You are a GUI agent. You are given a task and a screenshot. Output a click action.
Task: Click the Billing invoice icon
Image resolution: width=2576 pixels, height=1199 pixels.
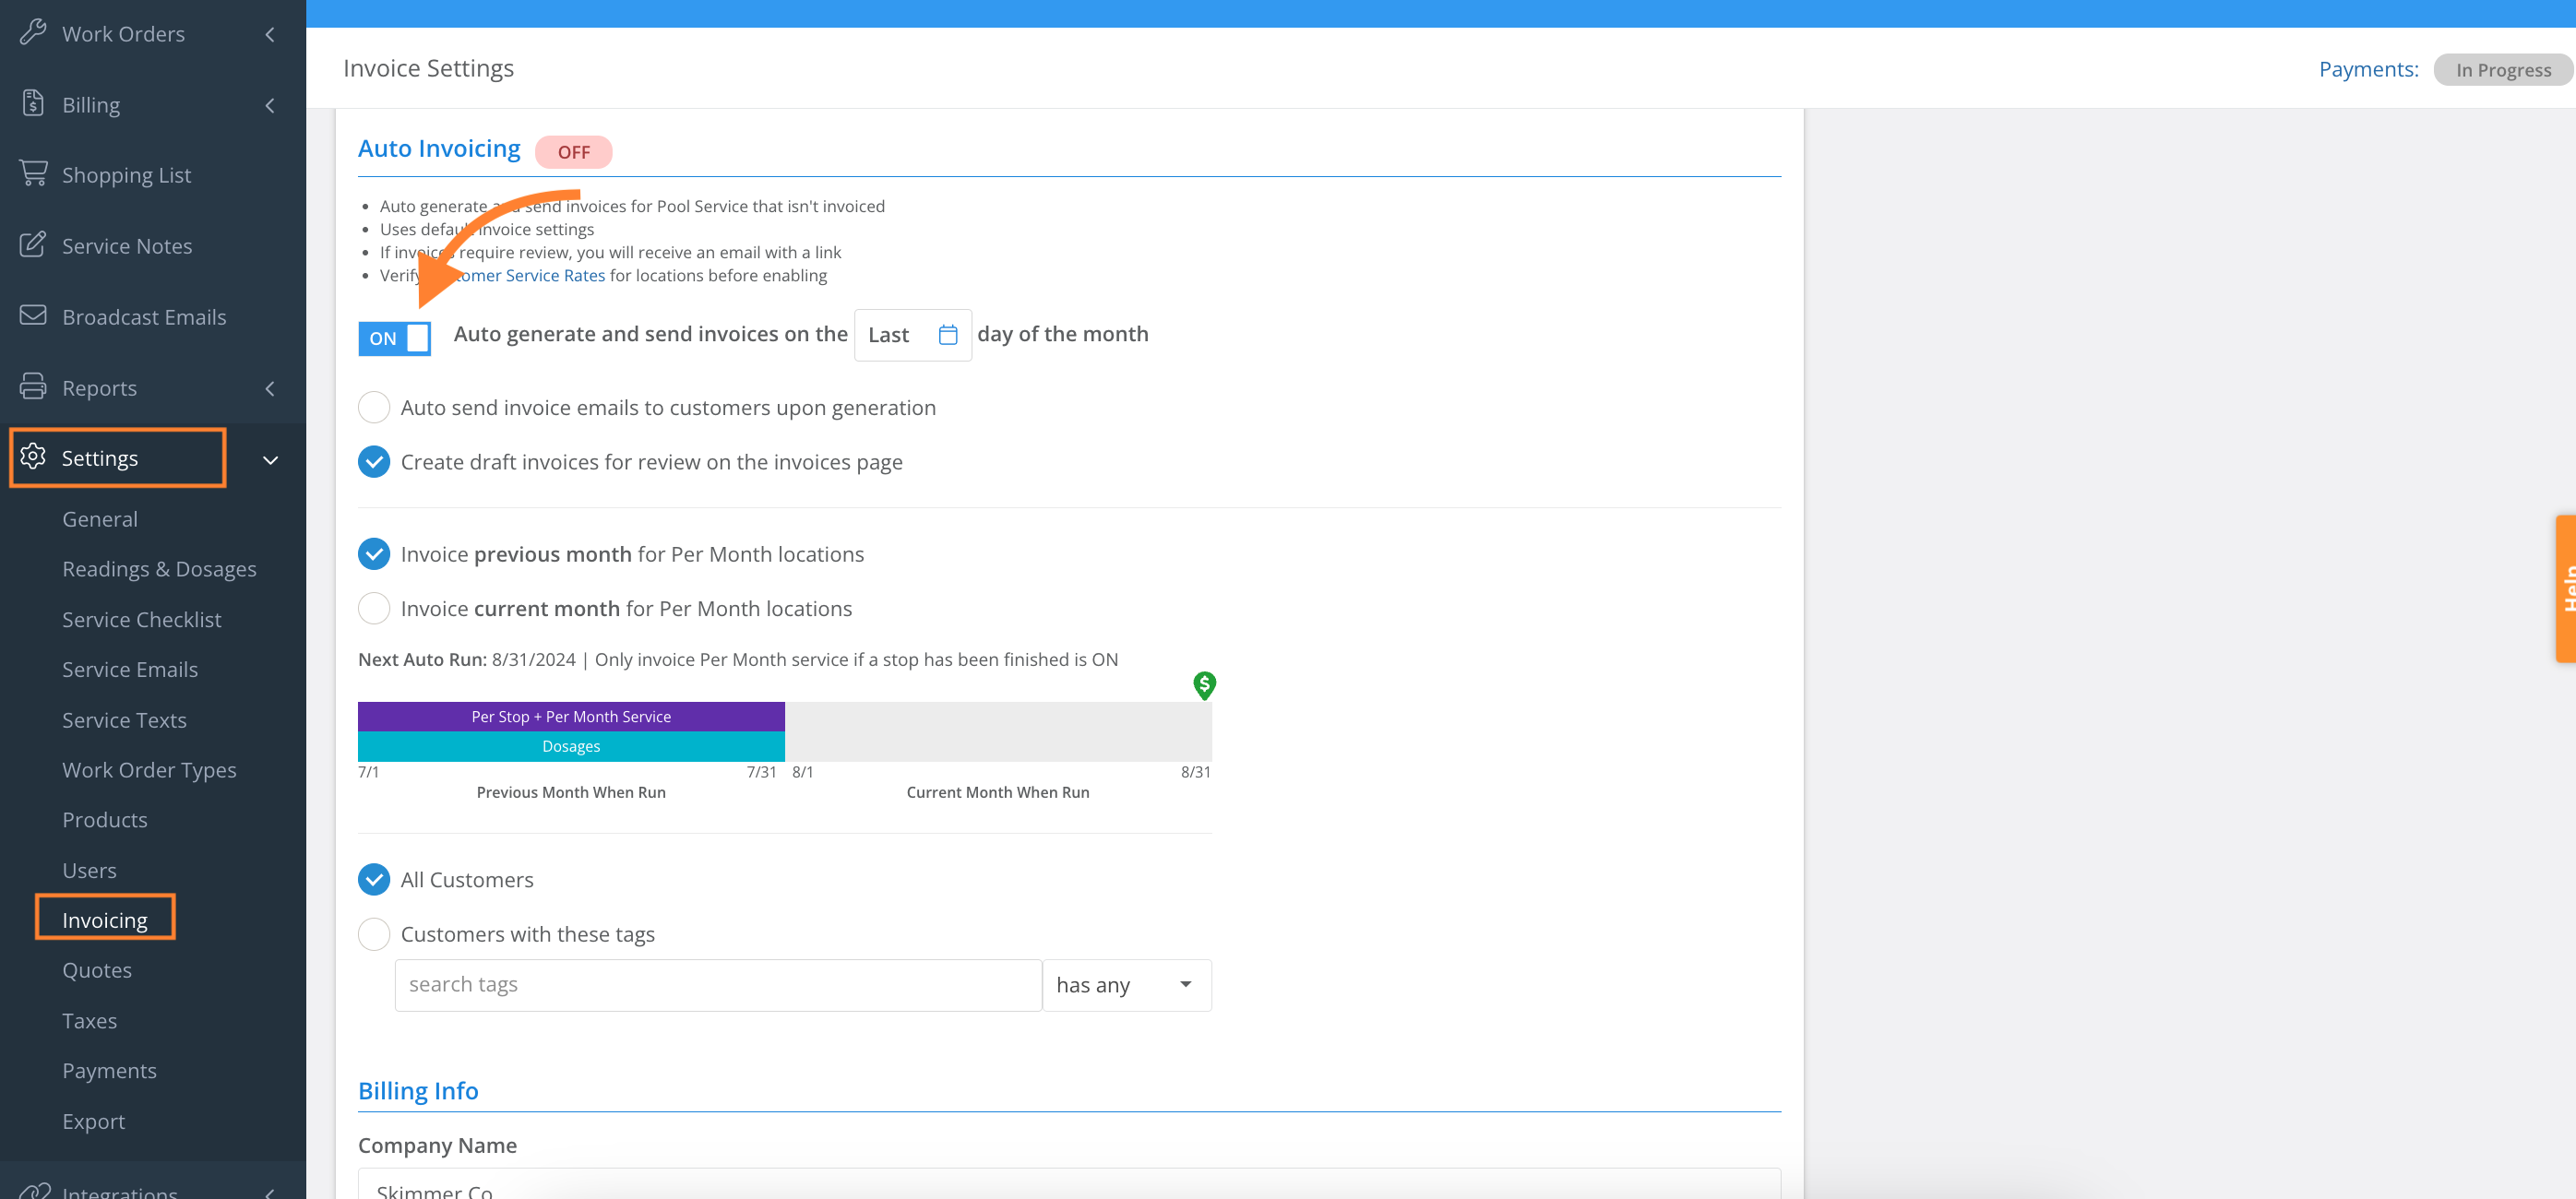click(x=33, y=104)
